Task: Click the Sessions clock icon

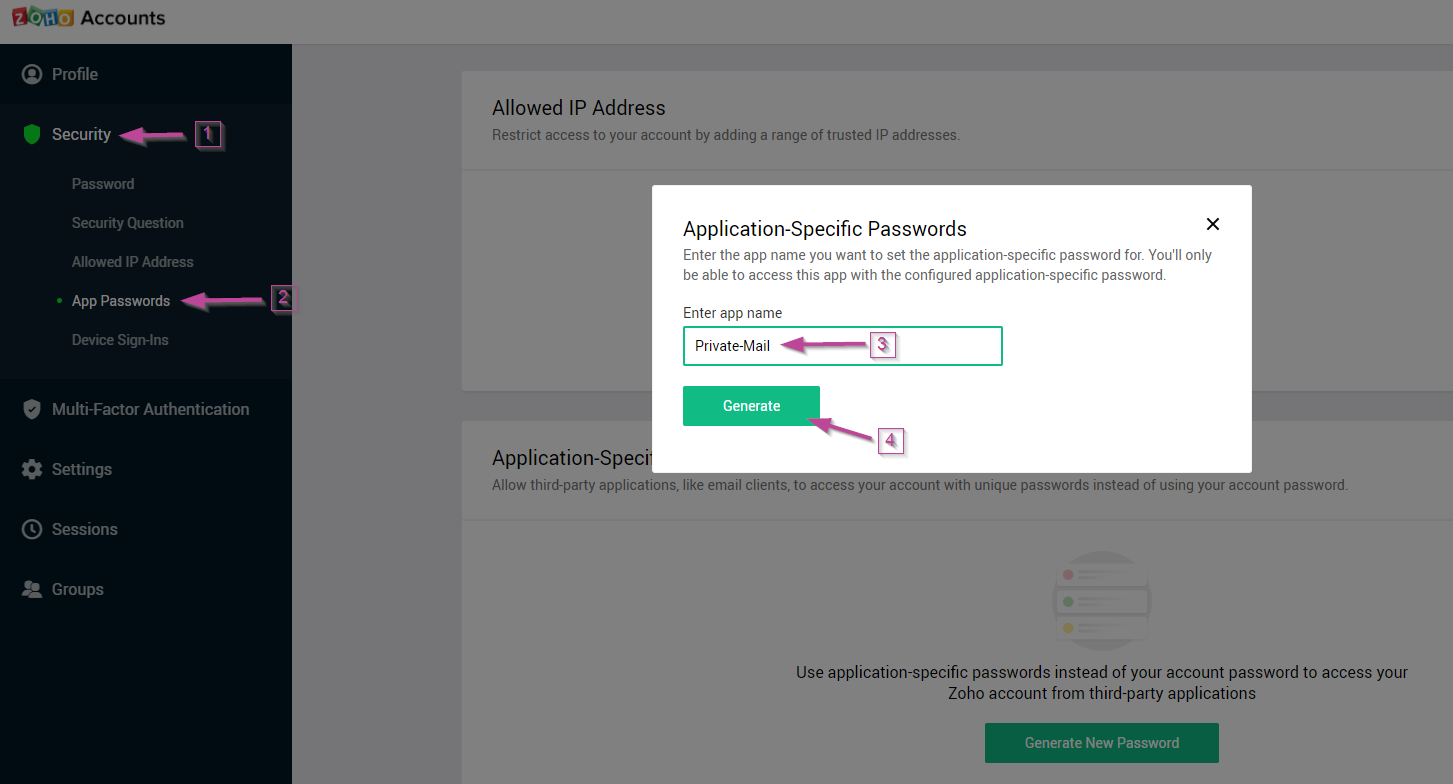Action: pyautogui.click(x=32, y=529)
